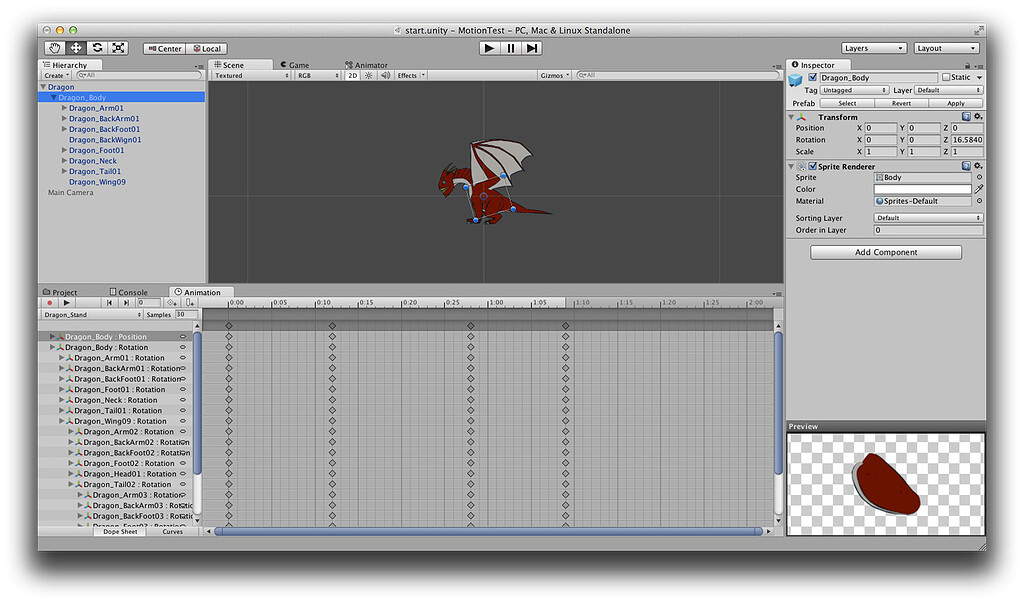Click the record button in the Animation panel
The width and height of the screenshot is (1024, 602).
point(49,303)
